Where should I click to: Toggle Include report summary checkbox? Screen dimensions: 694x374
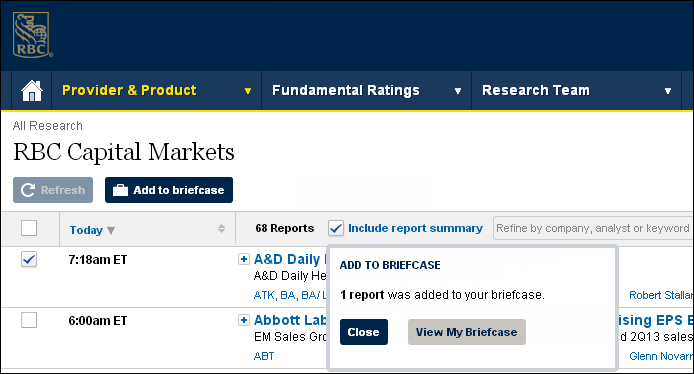coord(336,228)
